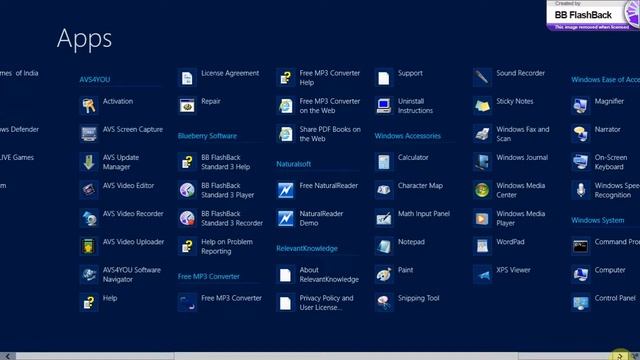Open the AVS4YOU Help icon
The width and height of the screenshot is (640, 360).
click(x=89, y=303)
